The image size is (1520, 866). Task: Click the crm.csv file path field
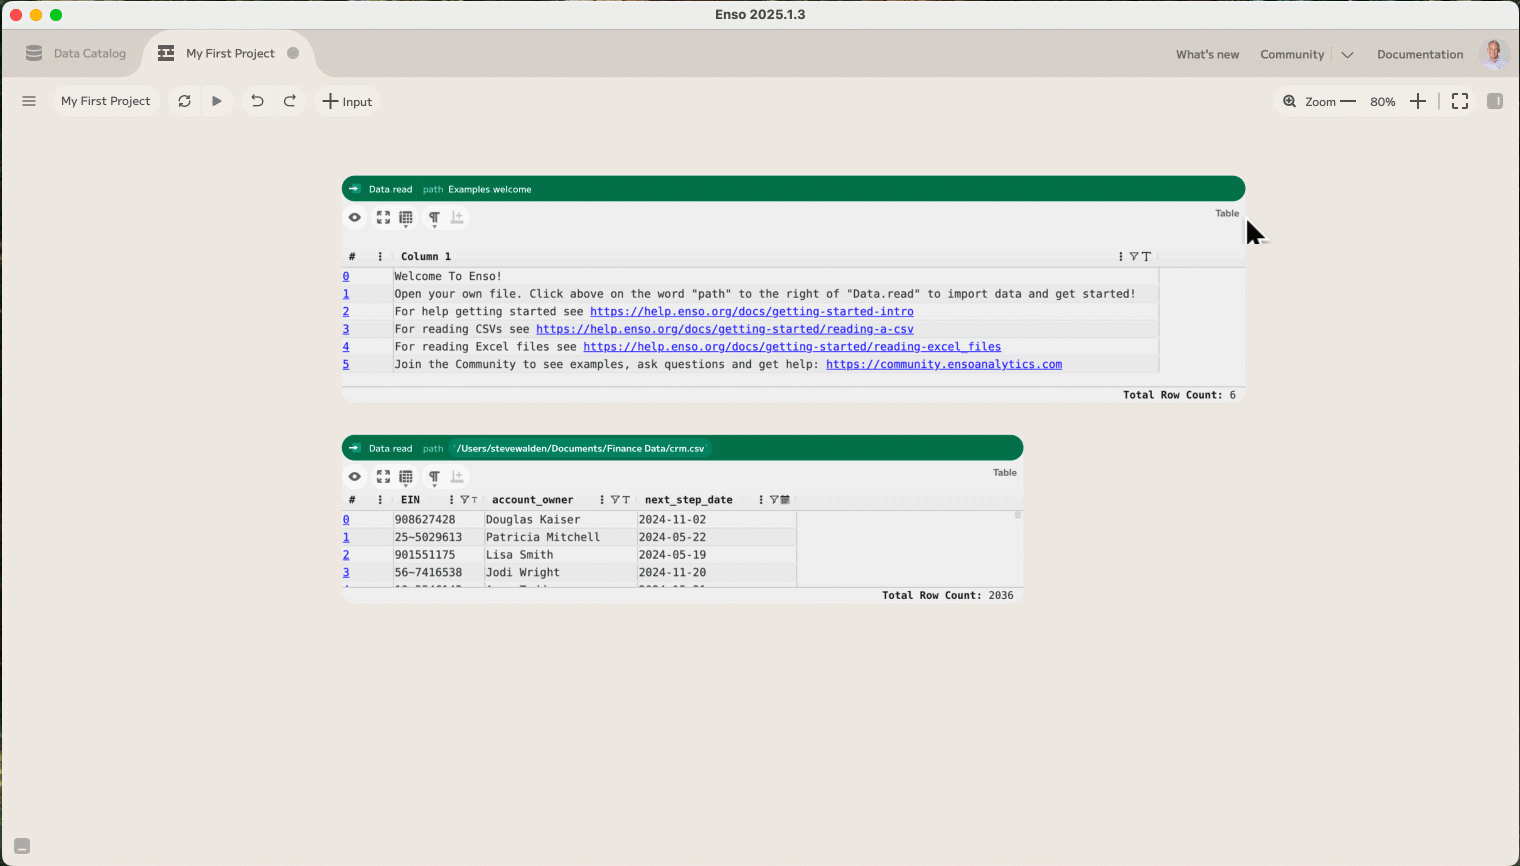[580, 448]
